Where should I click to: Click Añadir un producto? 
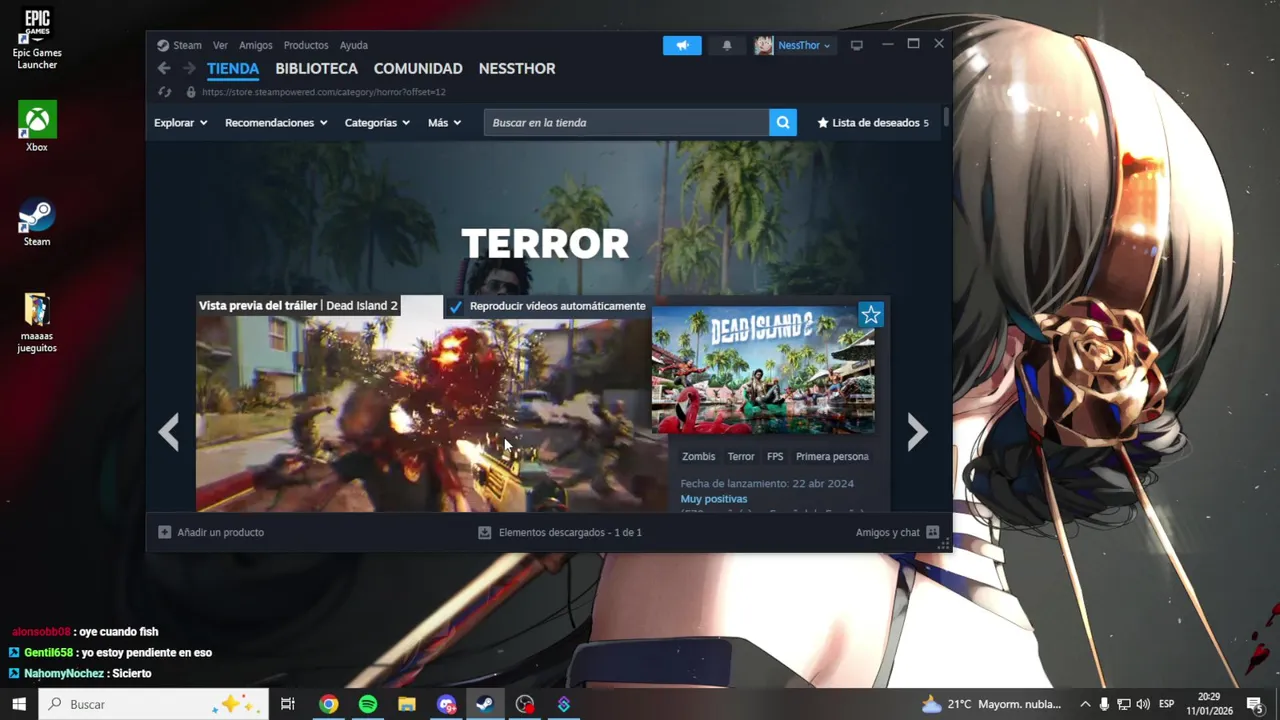(x=211, y=532)
